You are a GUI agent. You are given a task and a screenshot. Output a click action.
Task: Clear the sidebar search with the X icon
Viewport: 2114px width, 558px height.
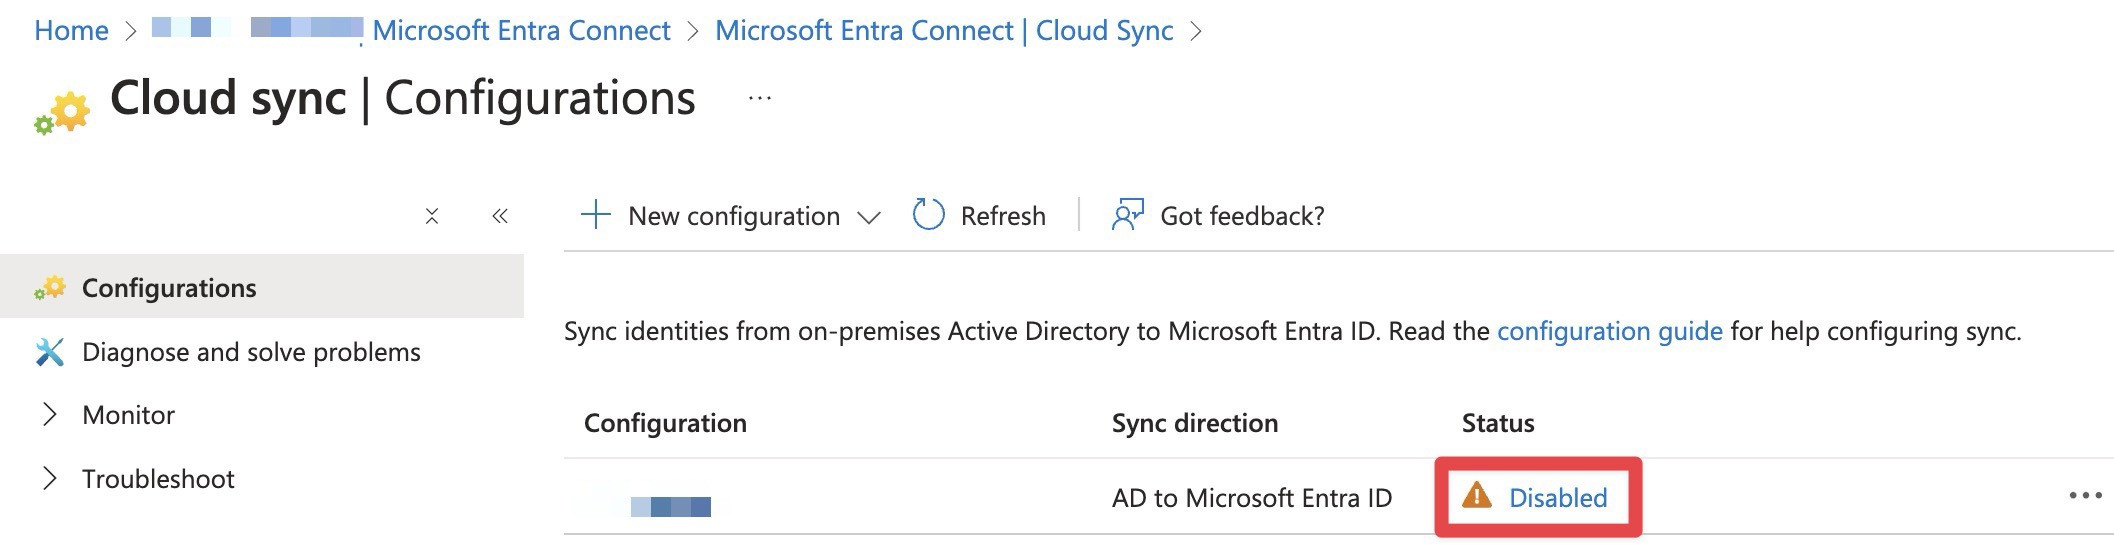(432, 216)
